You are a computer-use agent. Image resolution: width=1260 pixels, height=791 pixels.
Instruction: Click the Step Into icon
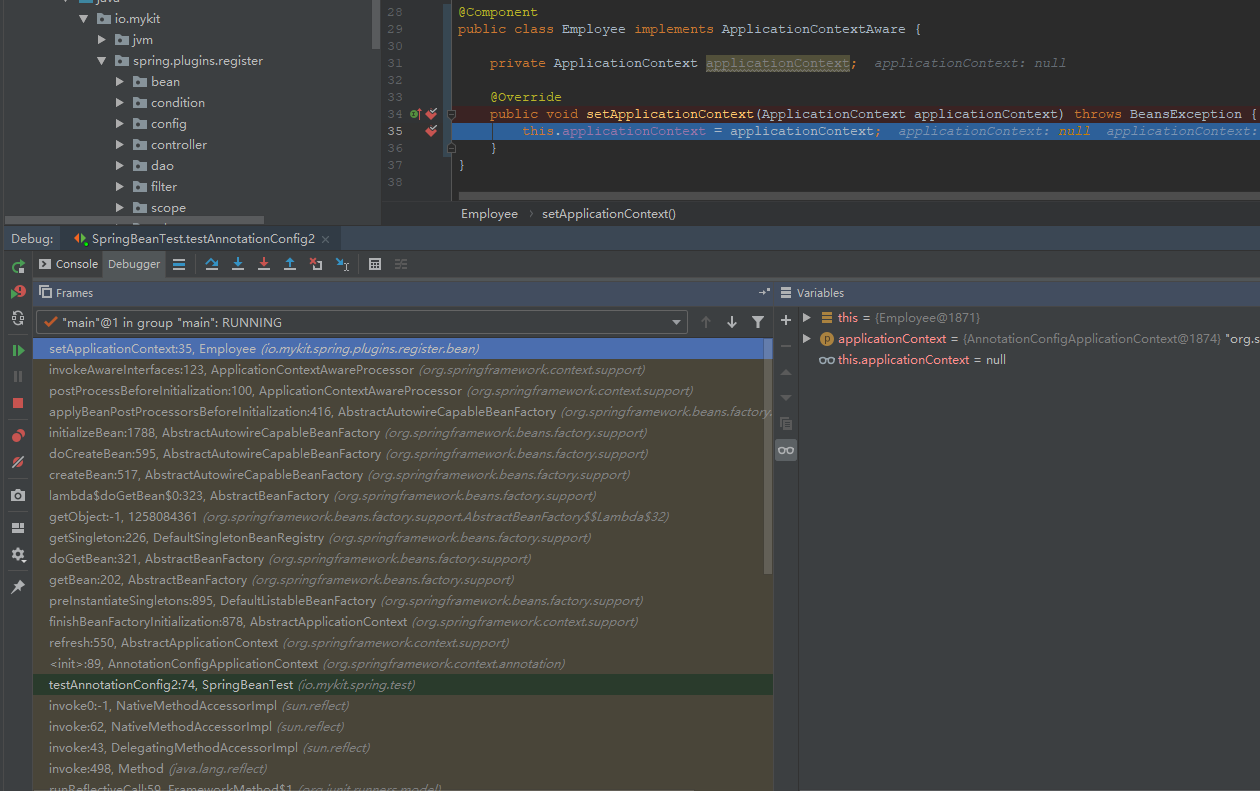[x=238, y=264]
